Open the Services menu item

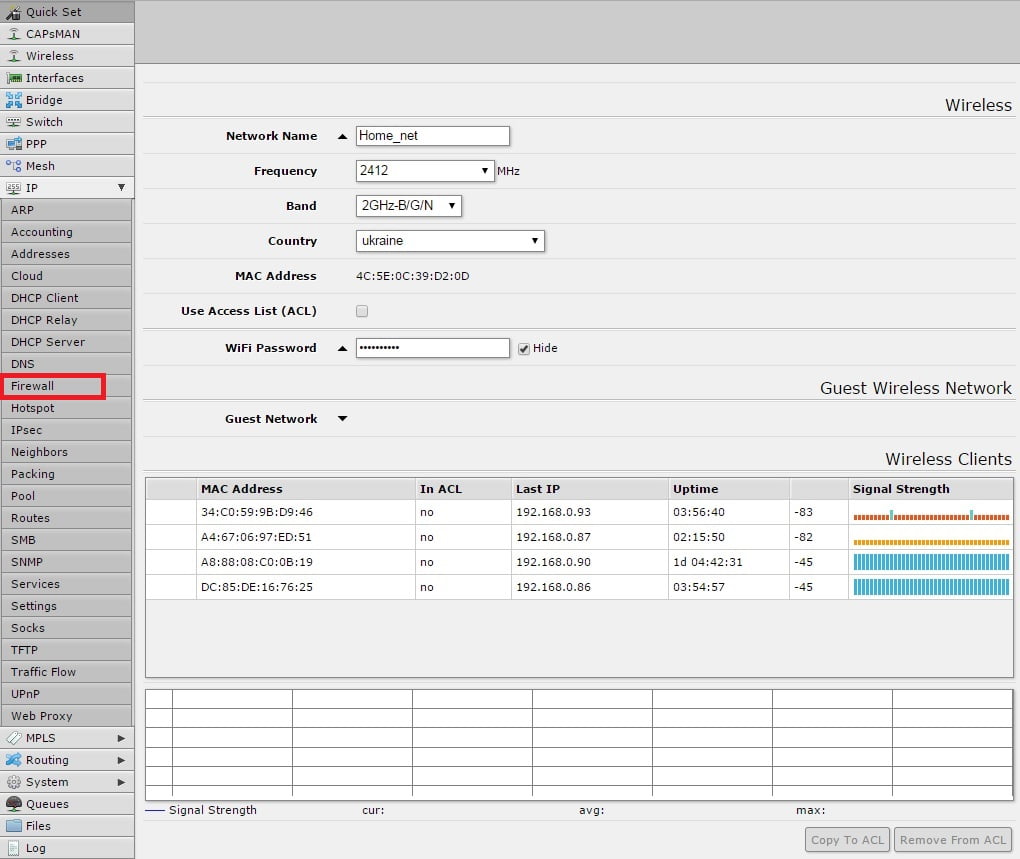[x=66, y=584]
